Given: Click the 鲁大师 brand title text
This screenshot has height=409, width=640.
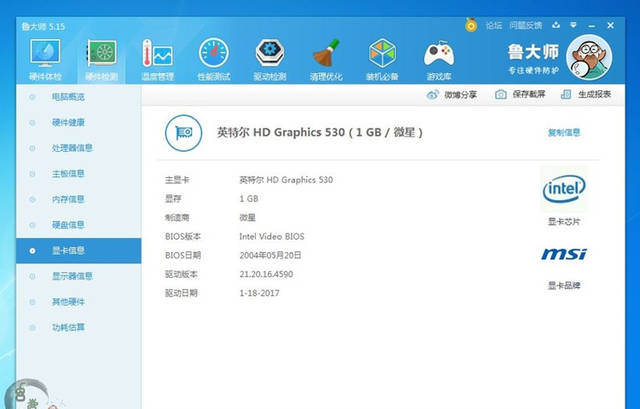Looking at the screenshot, I should click(533, 52).
